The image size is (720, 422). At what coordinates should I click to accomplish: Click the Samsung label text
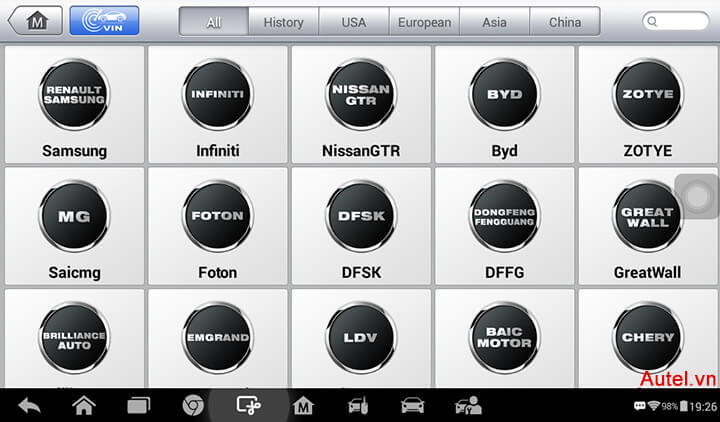click(74, 151)
